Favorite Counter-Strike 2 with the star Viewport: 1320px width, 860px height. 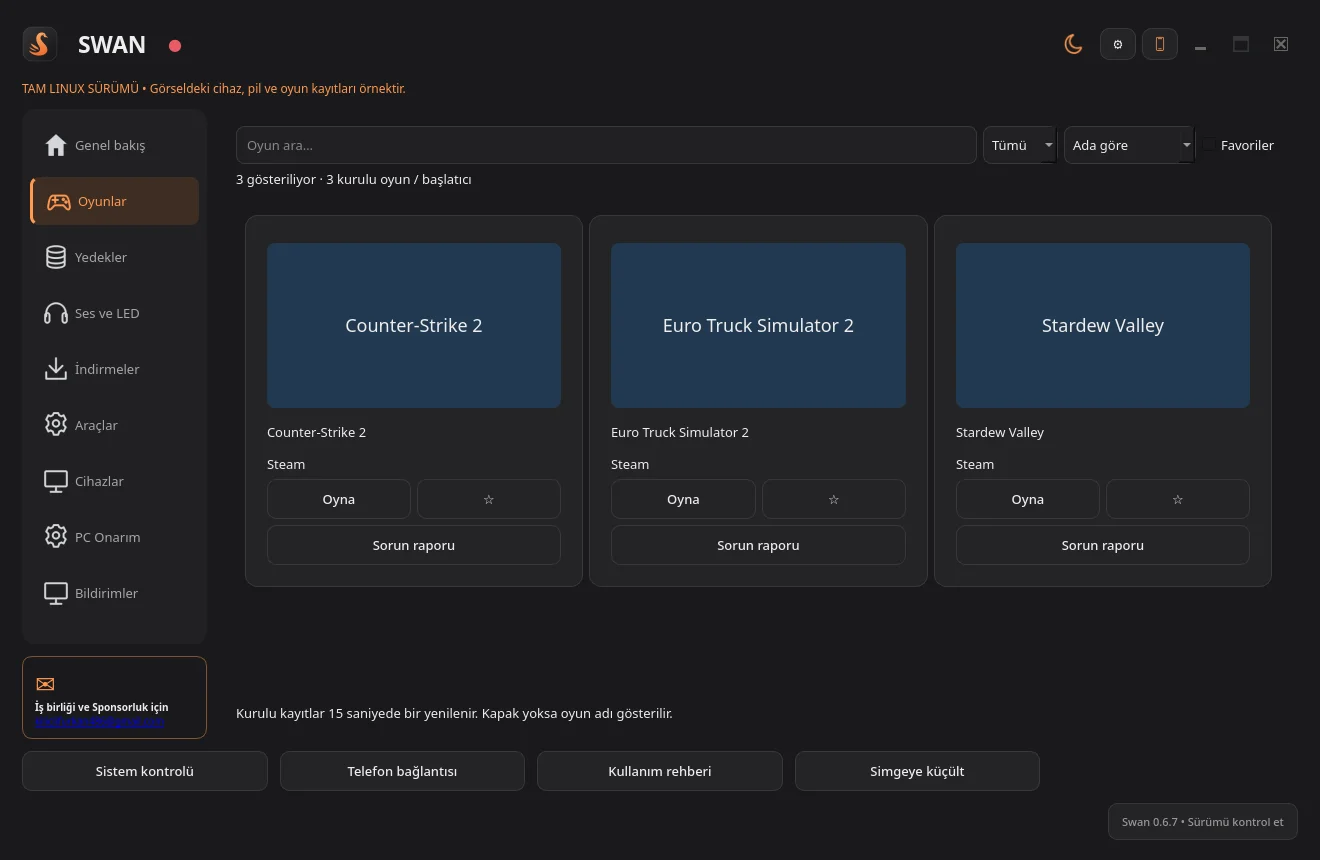point(489,499)
